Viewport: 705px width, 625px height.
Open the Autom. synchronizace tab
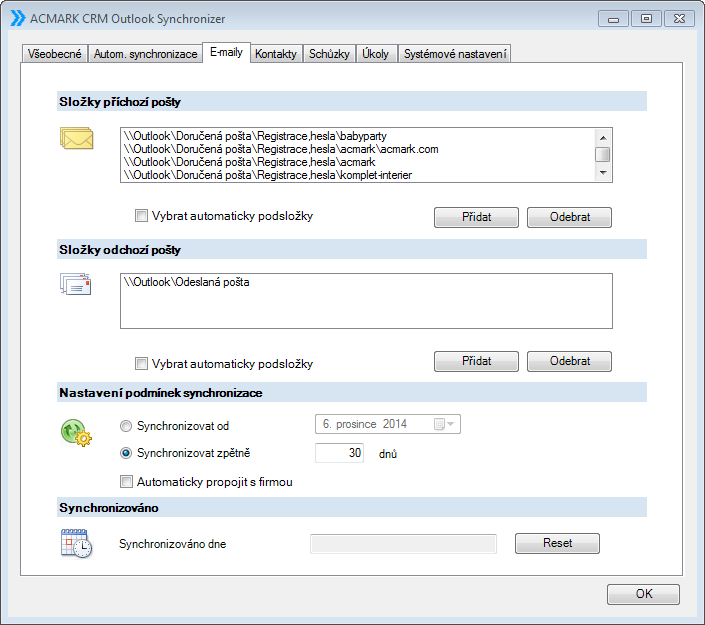click(x=145, y=54)
